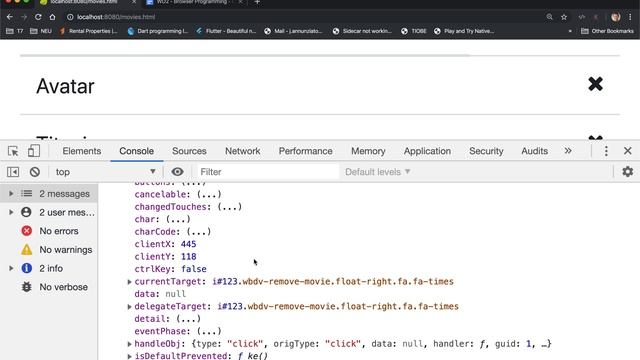The image size is (640, 360).
Task: Click the browser back arrow
Action: (10, 17)
